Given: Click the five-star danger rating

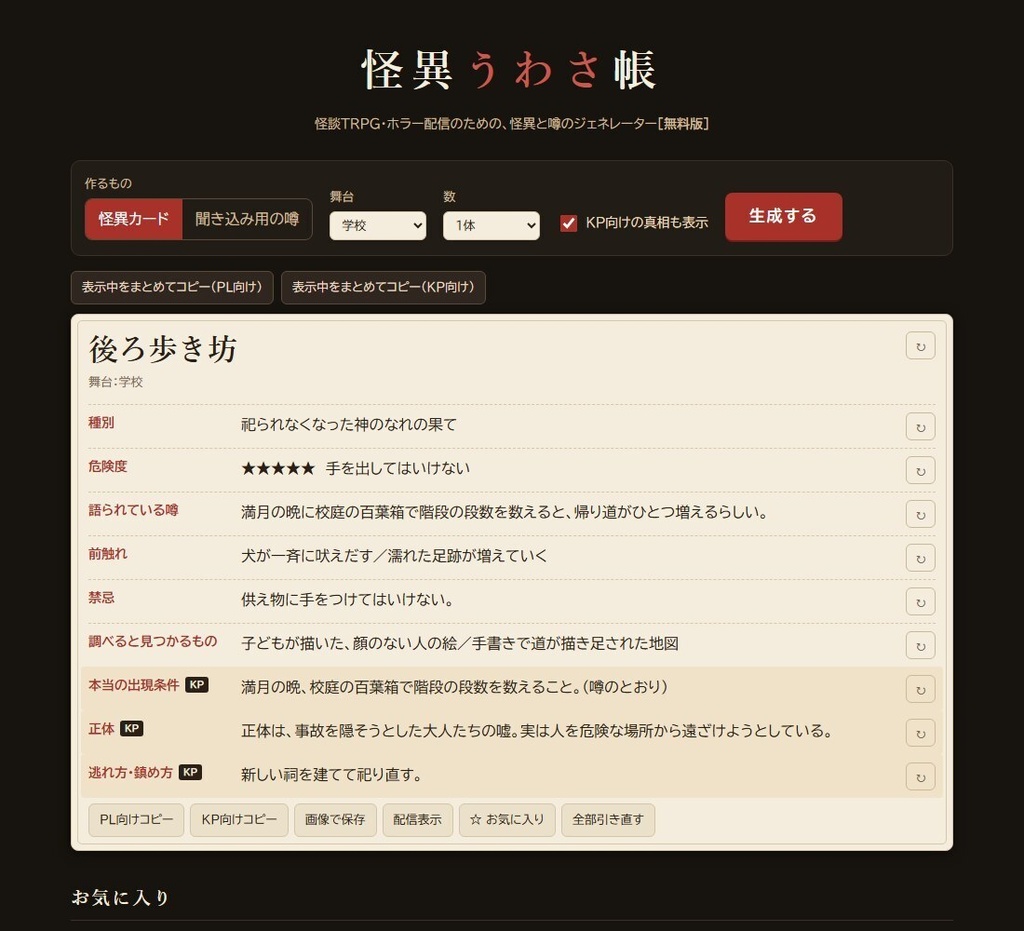Looking at the screenshot, I should click(x=278, y=469).
